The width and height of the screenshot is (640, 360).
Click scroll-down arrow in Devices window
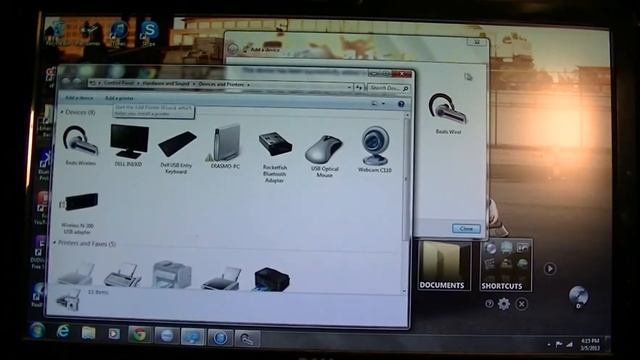point(404,291)
